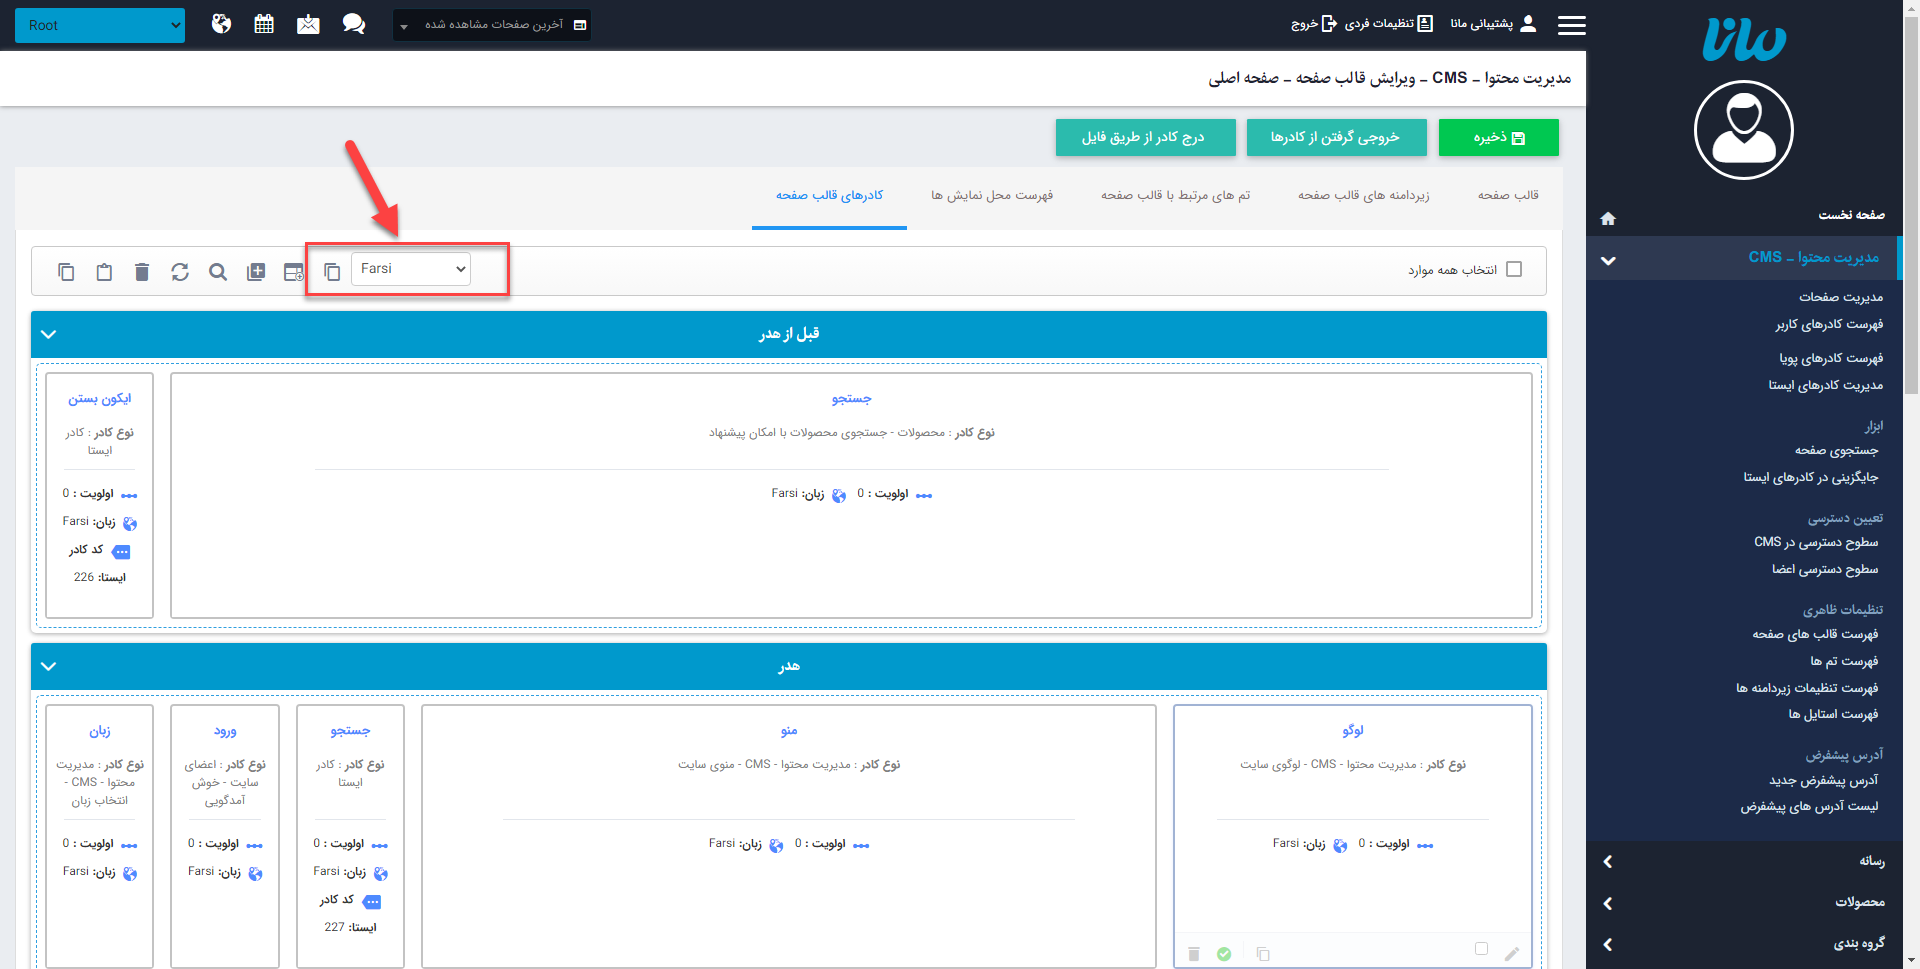The width and height of the screenshot is (1920, 969).
Task: Click the add-new-cadre plus icon
Action: tap(256, 271)
